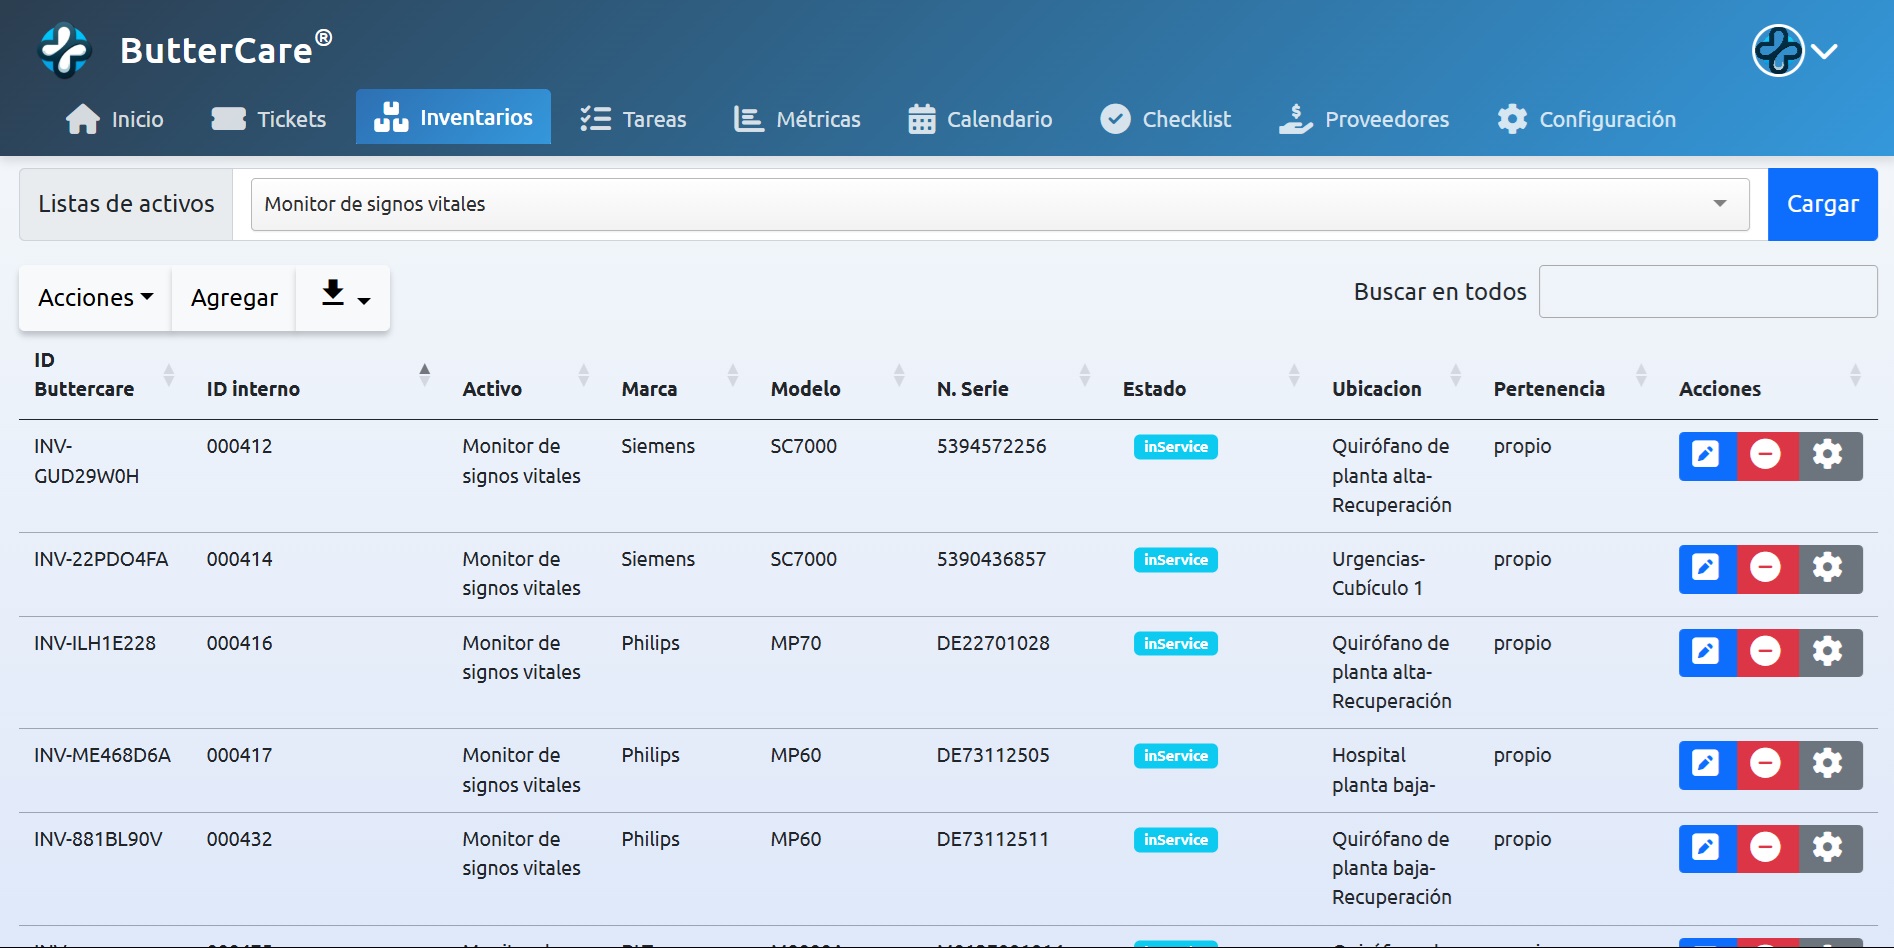
Task: Toggle the inService badge on asset 000417
Action: coord(1175,756)
